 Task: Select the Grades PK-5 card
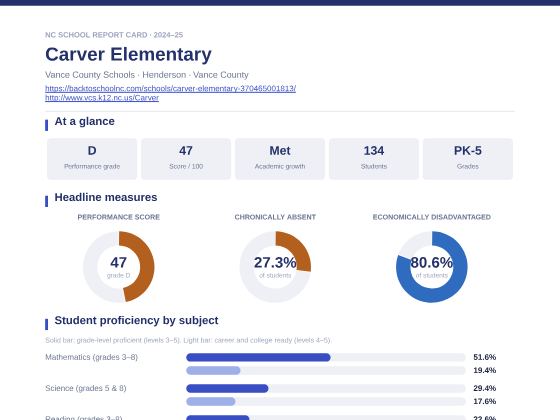(x=468, y=159)
